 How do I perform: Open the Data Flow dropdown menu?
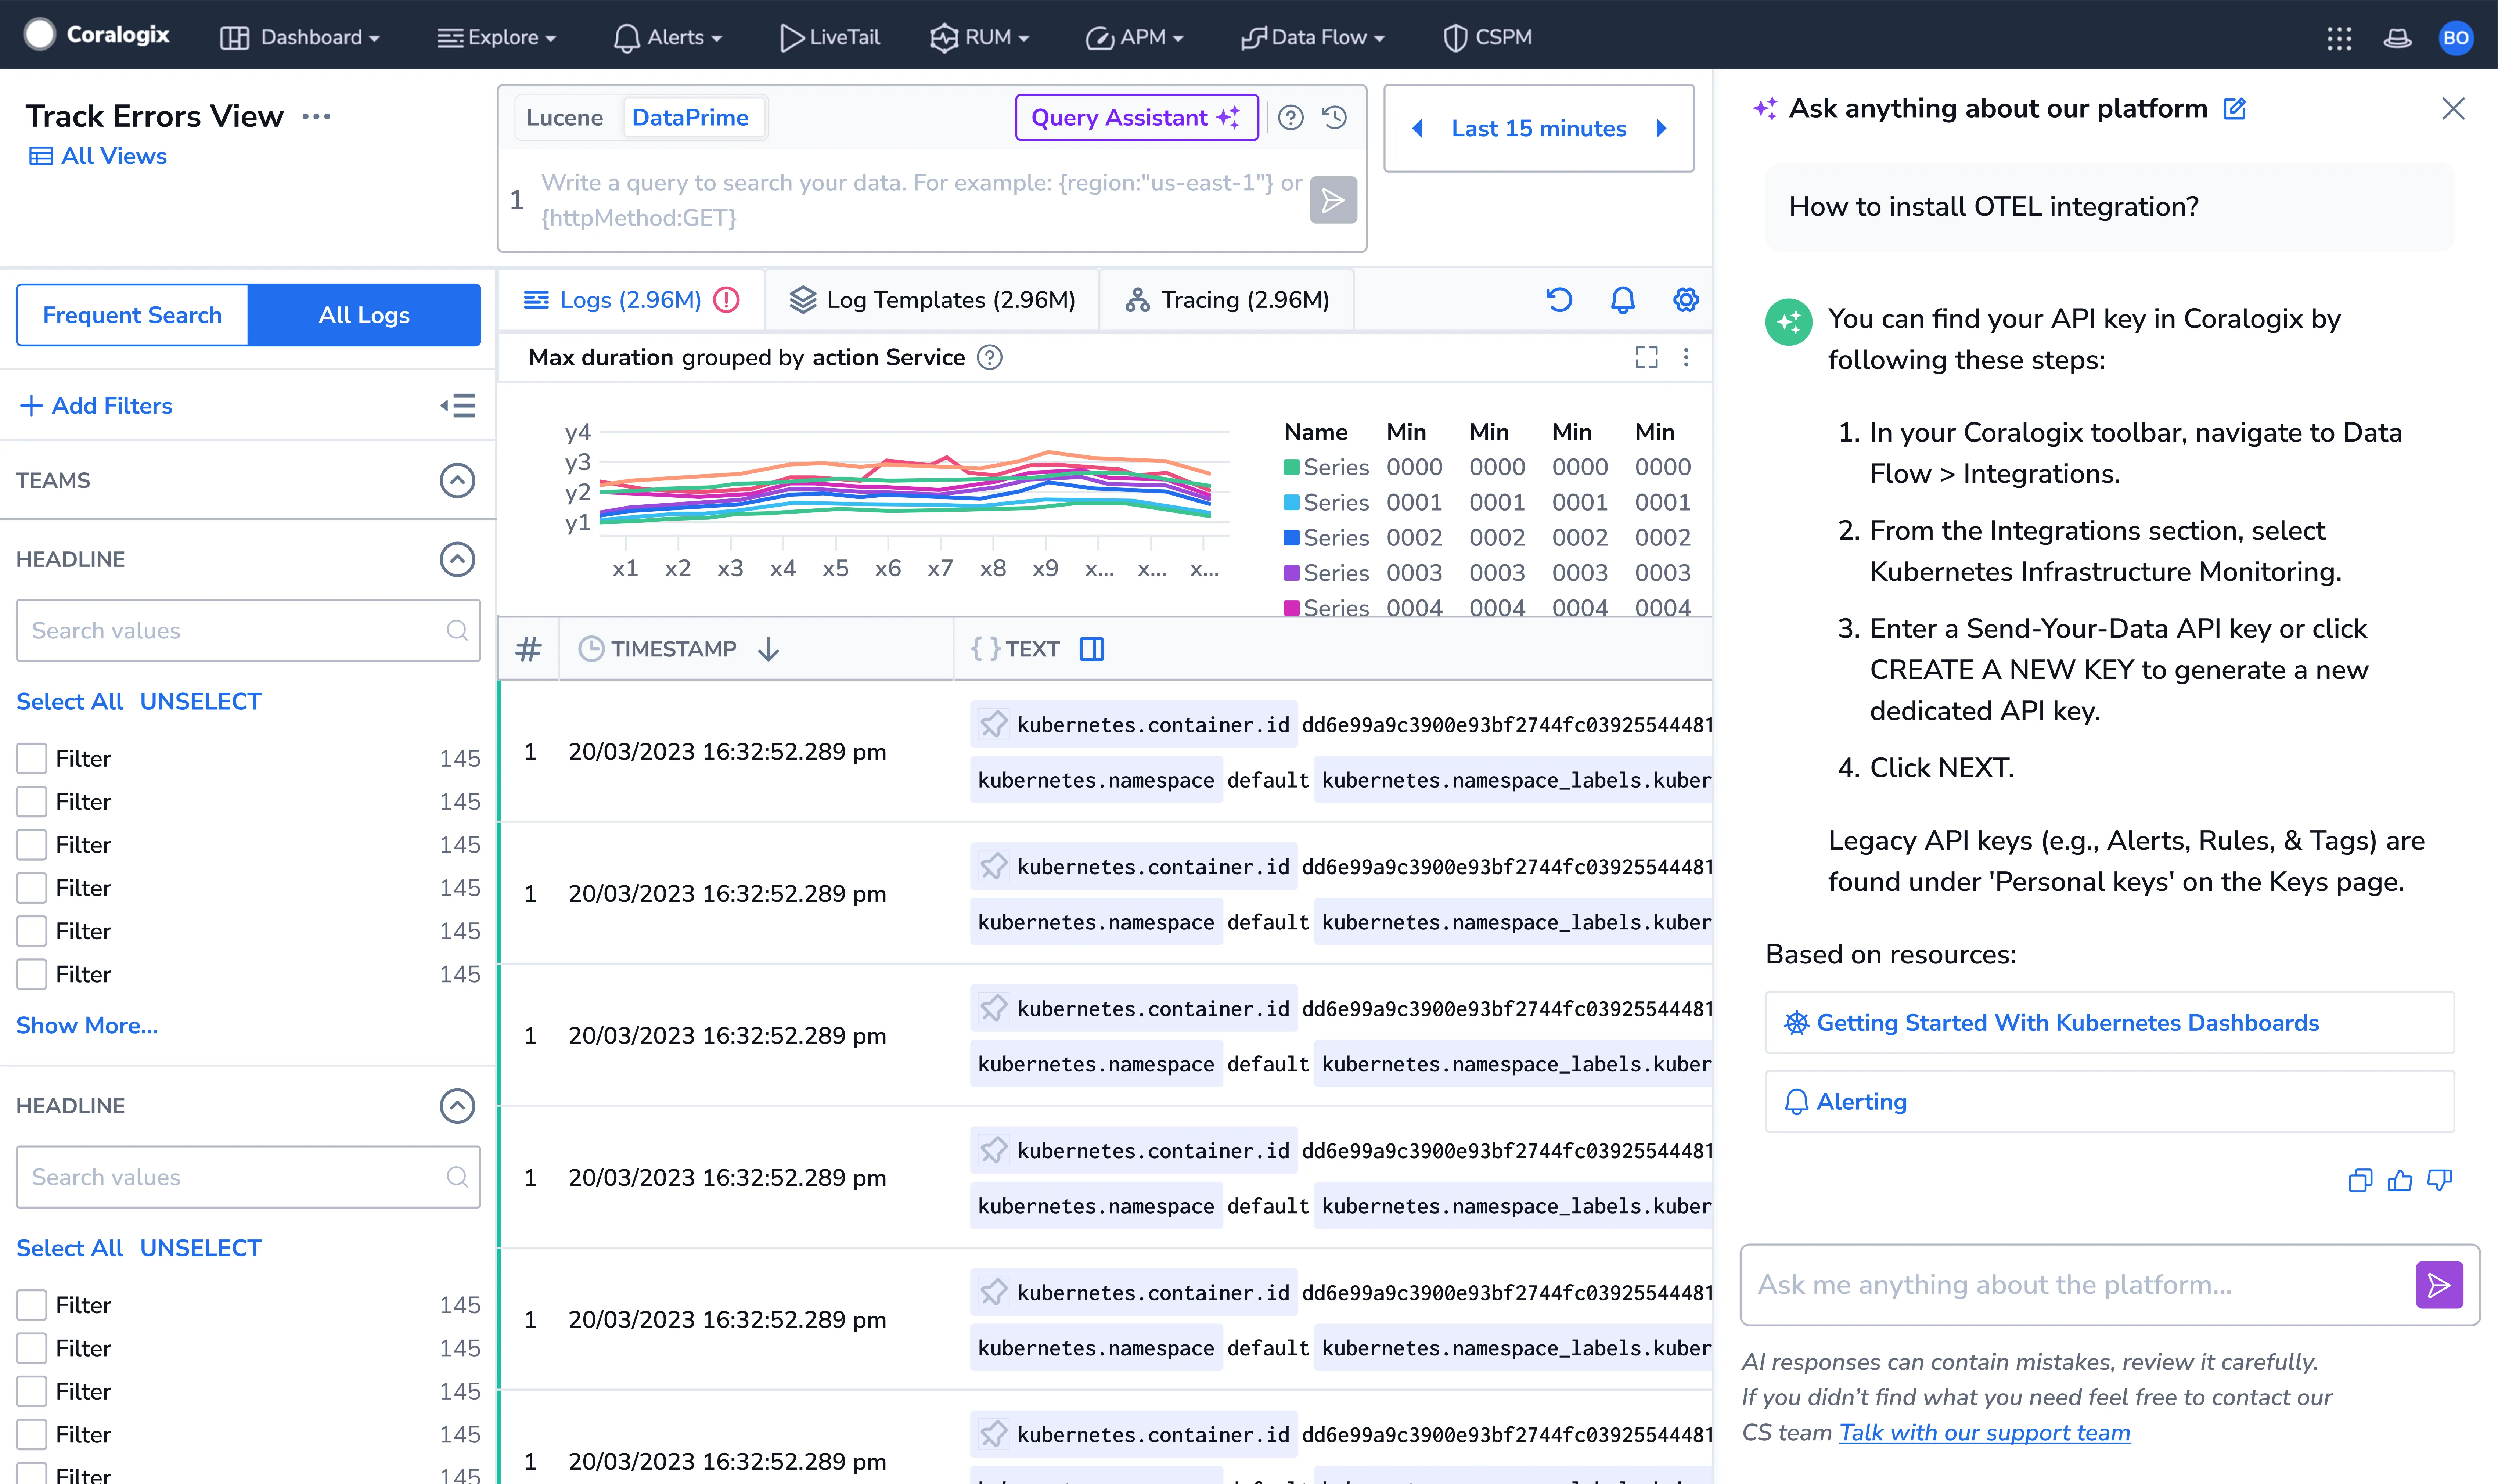[1313, 38]
